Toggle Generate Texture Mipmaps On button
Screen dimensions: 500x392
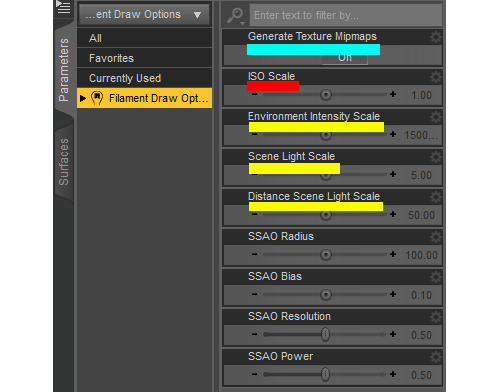click(345, 59)
